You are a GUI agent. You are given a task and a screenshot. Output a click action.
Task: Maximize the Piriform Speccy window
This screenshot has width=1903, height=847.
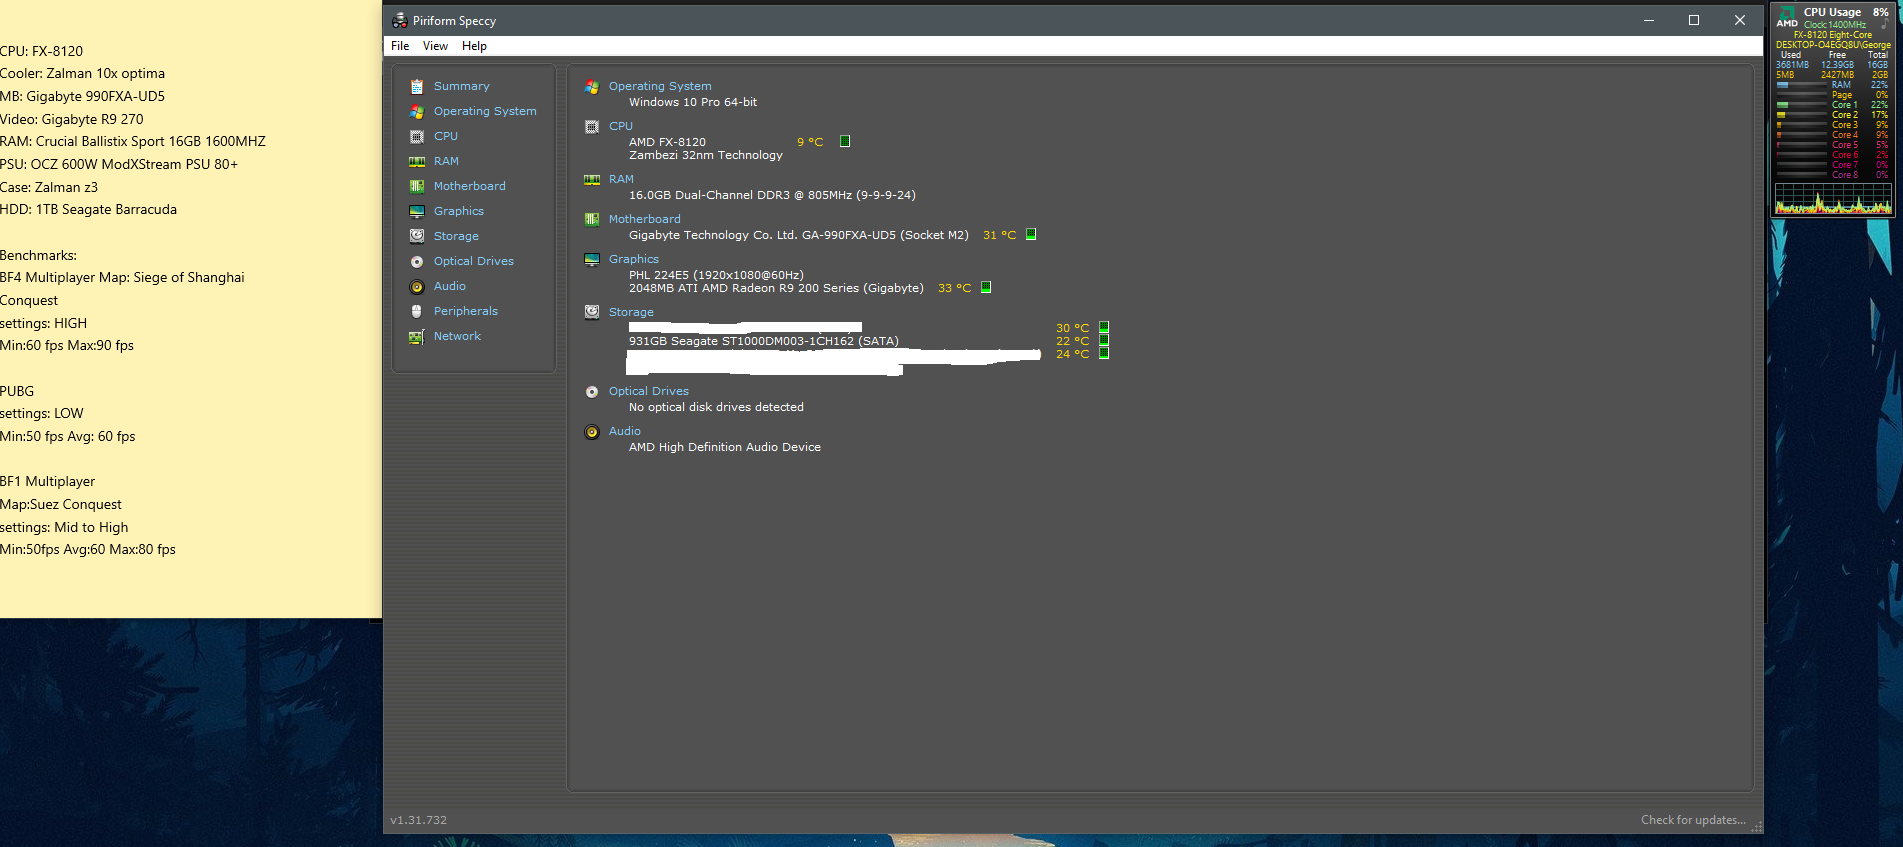coord(1694,20)
